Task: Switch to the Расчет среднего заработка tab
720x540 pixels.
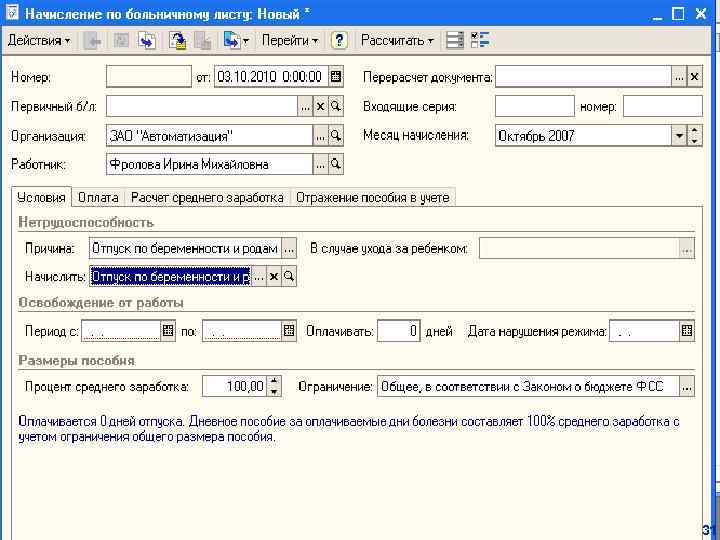Action: click(x=207, y=197)
